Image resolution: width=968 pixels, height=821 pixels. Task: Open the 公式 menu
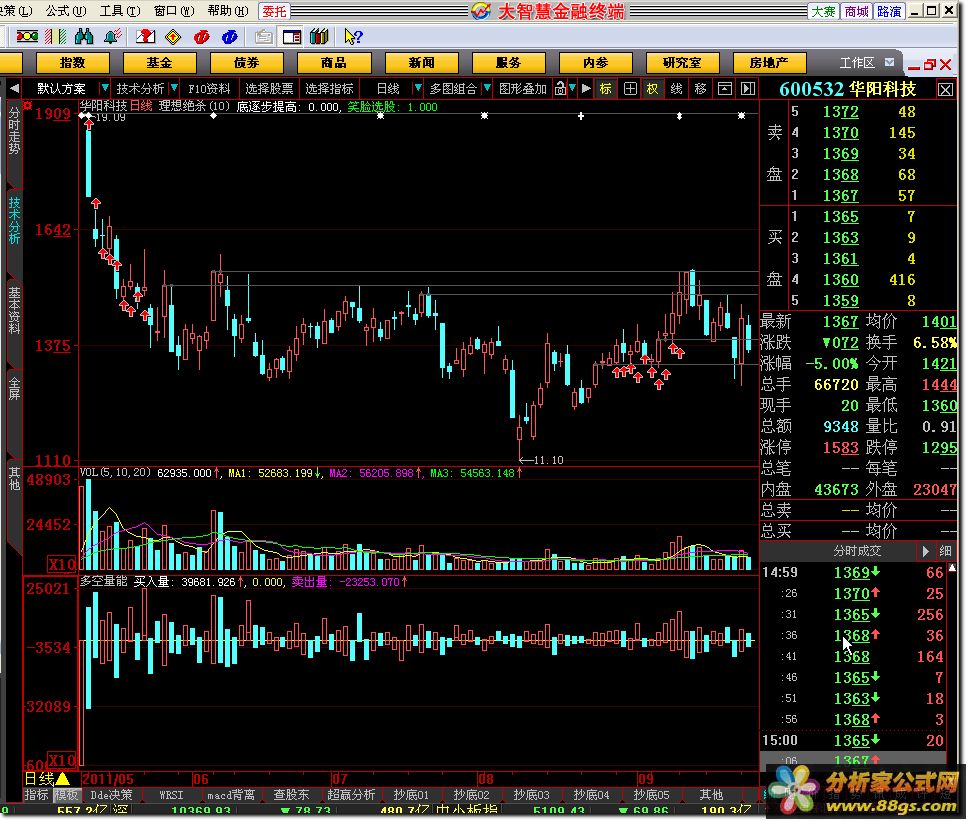point(65,10)
